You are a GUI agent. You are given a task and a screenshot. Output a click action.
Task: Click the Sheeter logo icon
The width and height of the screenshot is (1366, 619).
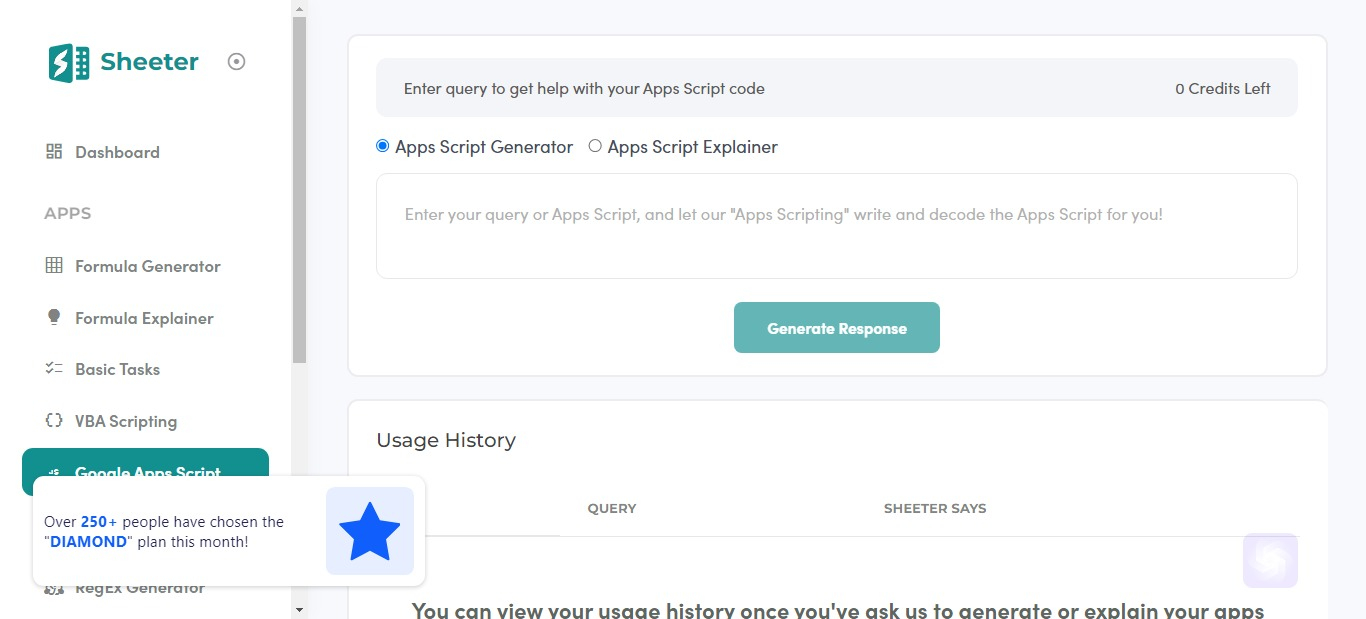click(x=69, y=62)
